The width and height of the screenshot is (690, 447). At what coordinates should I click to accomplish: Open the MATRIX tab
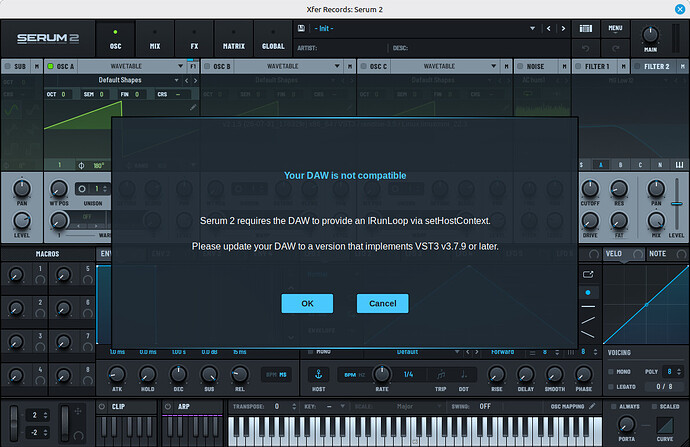pos(234,39)
